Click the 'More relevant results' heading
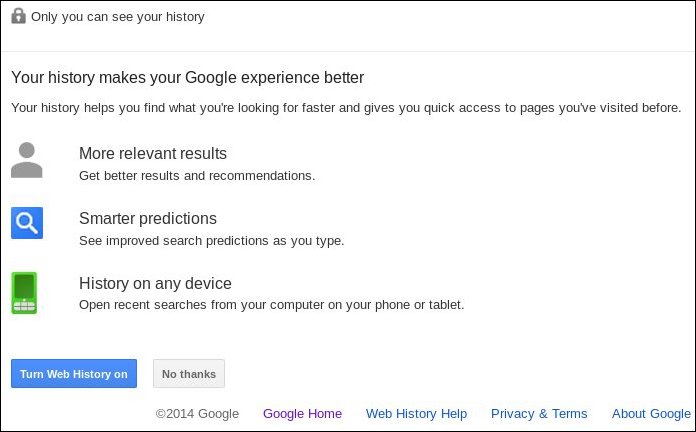The height and width of the screenshot is (432, 696). [153, 153]
